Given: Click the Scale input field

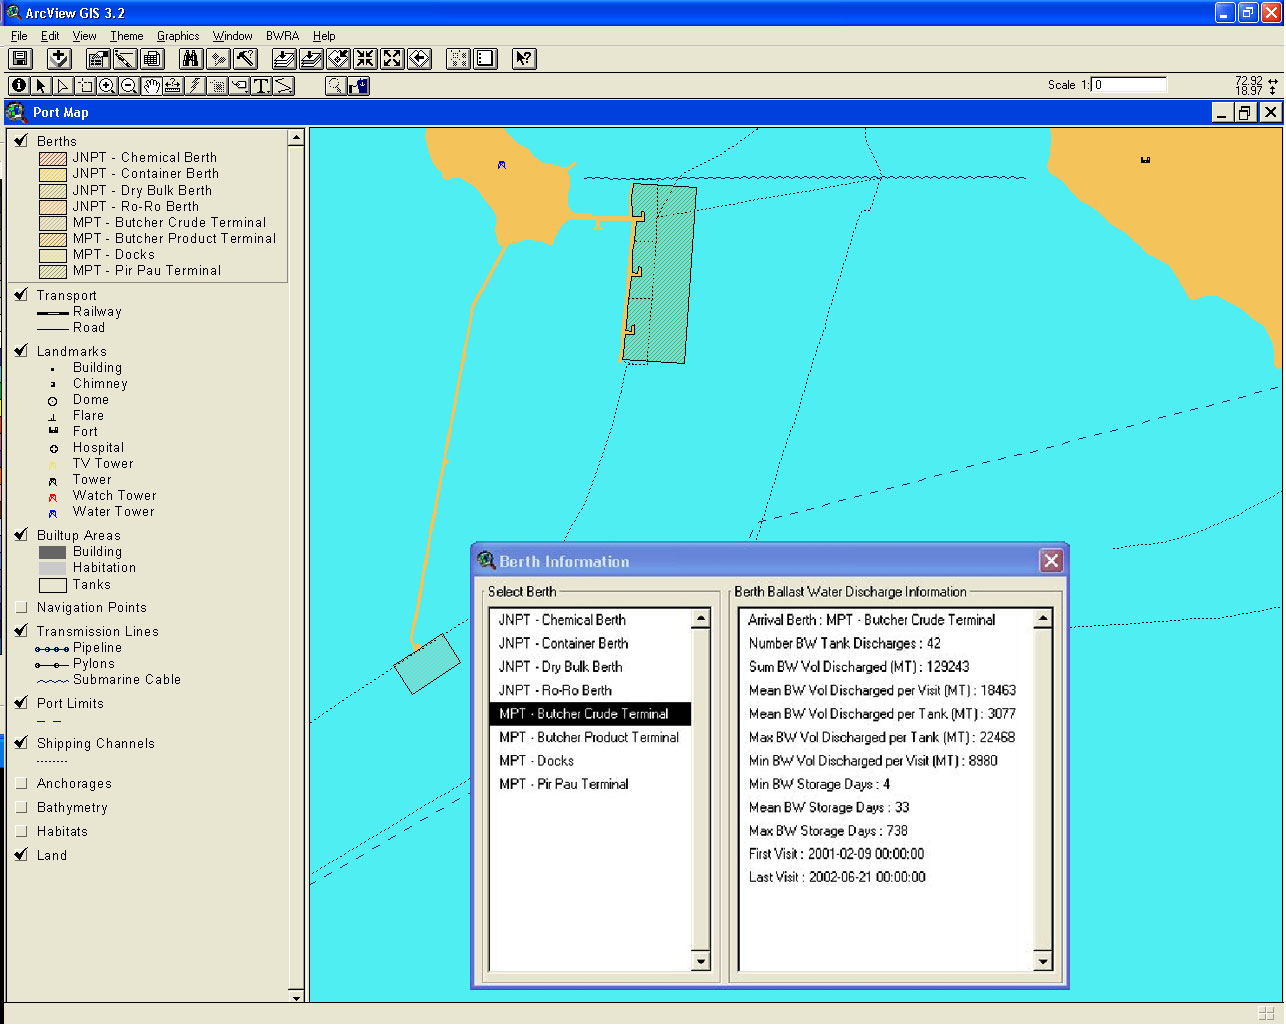Looking at the screenshot, I should (x=1129, y=85).
